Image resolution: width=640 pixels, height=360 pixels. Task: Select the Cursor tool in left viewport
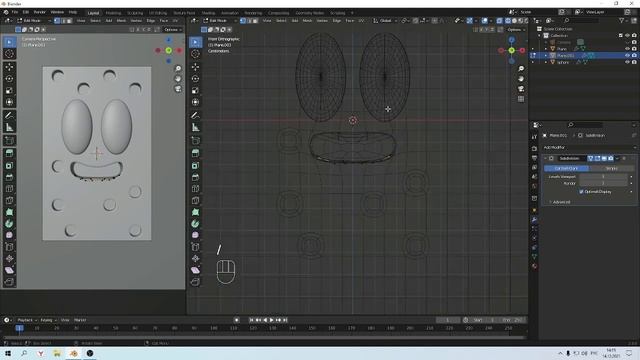[9, 54]
